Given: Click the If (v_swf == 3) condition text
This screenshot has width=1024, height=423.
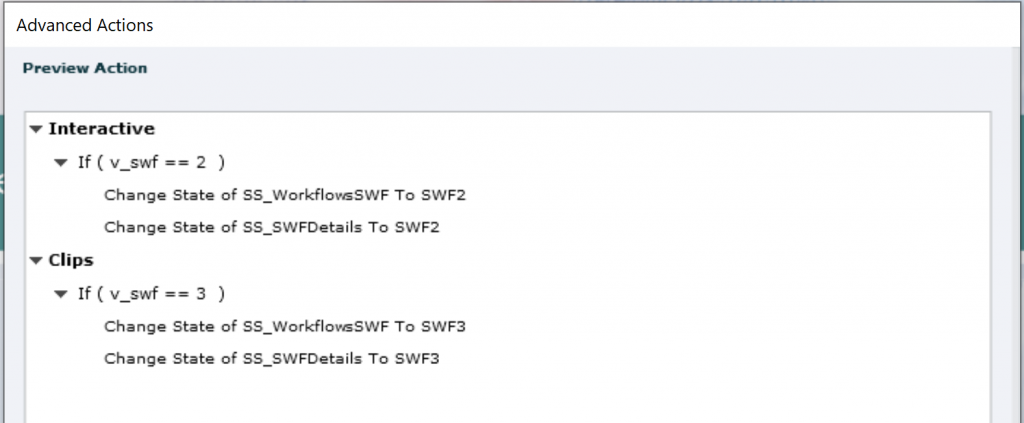Looking at the screenshot, I should tap(151, 294).
